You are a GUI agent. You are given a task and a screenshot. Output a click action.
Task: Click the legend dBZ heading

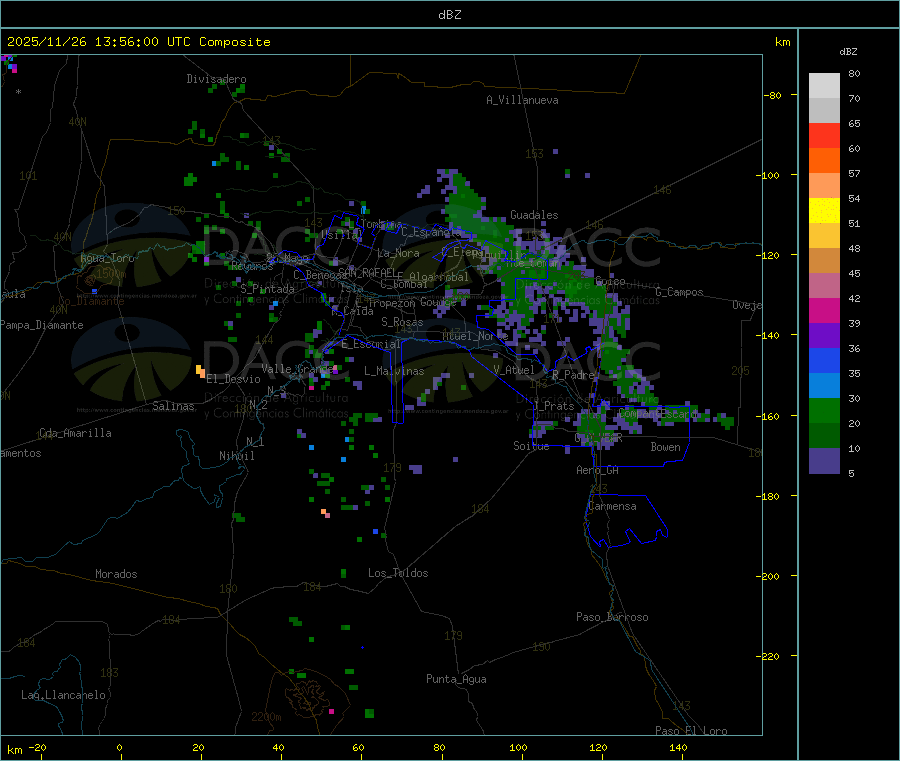(848, 52)
